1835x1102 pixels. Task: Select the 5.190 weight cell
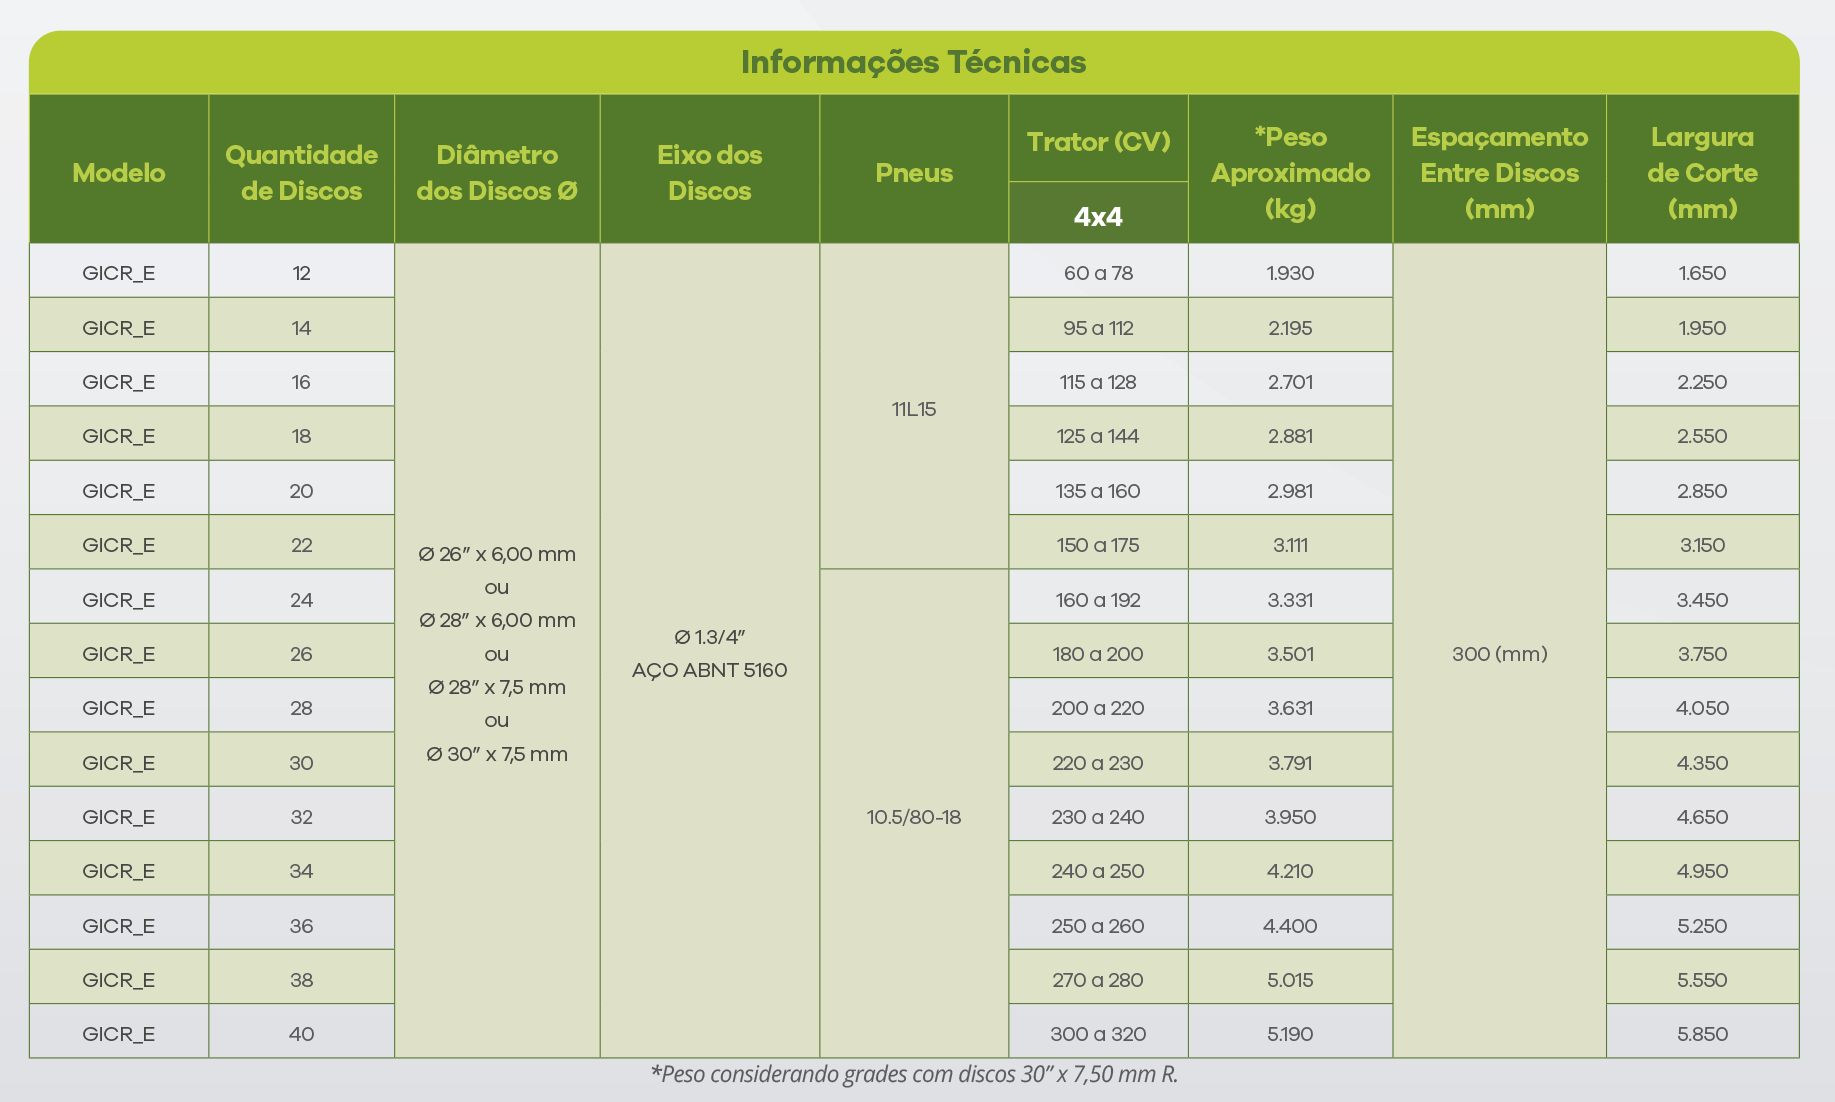pos(1290,1034)
